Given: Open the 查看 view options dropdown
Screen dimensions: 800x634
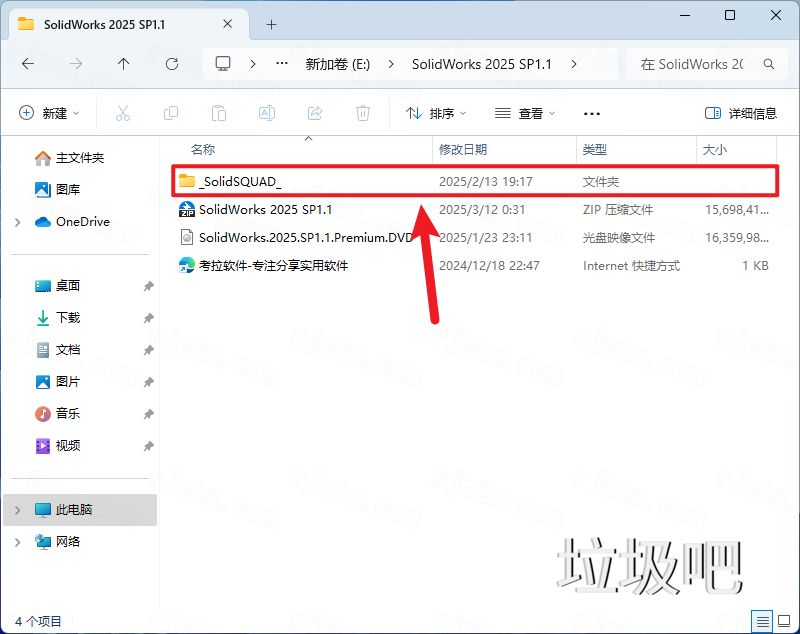Looking at the screenshot, I should [525, 112].
